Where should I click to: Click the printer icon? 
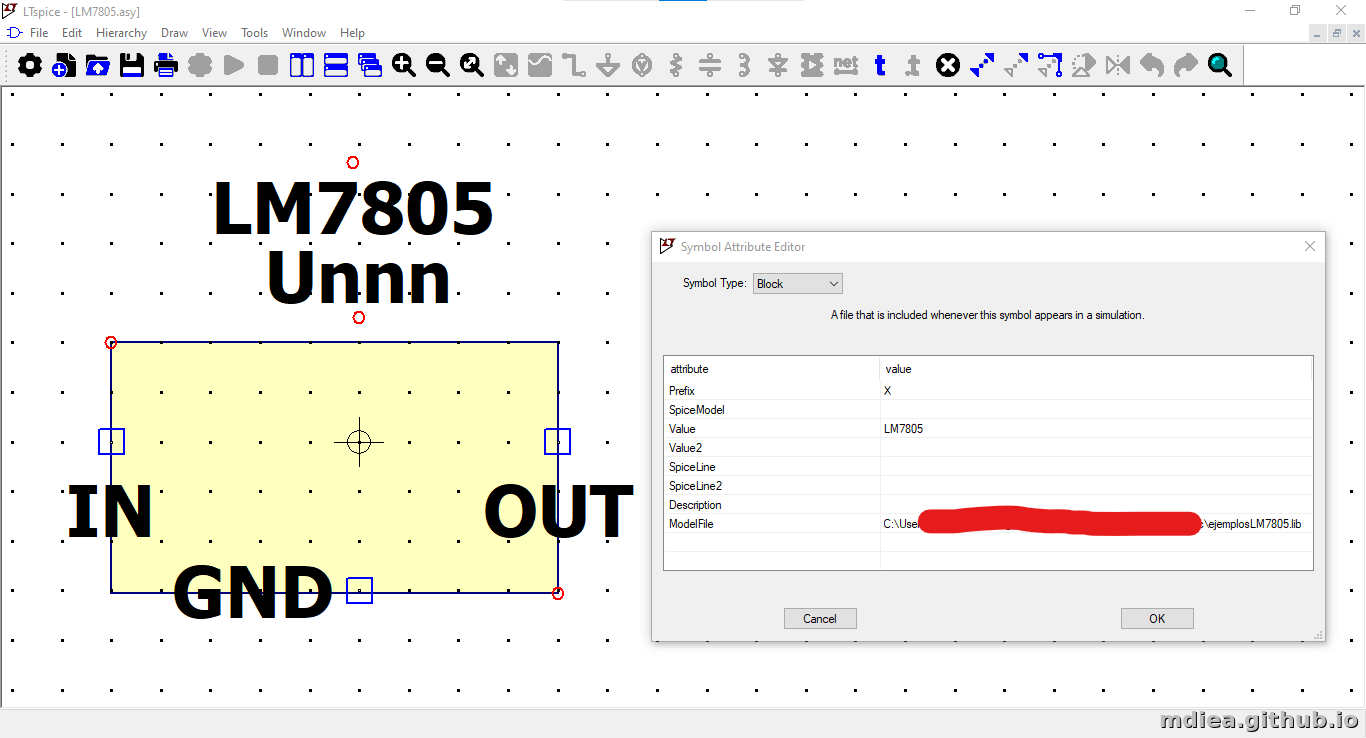(x=166, y=66)
